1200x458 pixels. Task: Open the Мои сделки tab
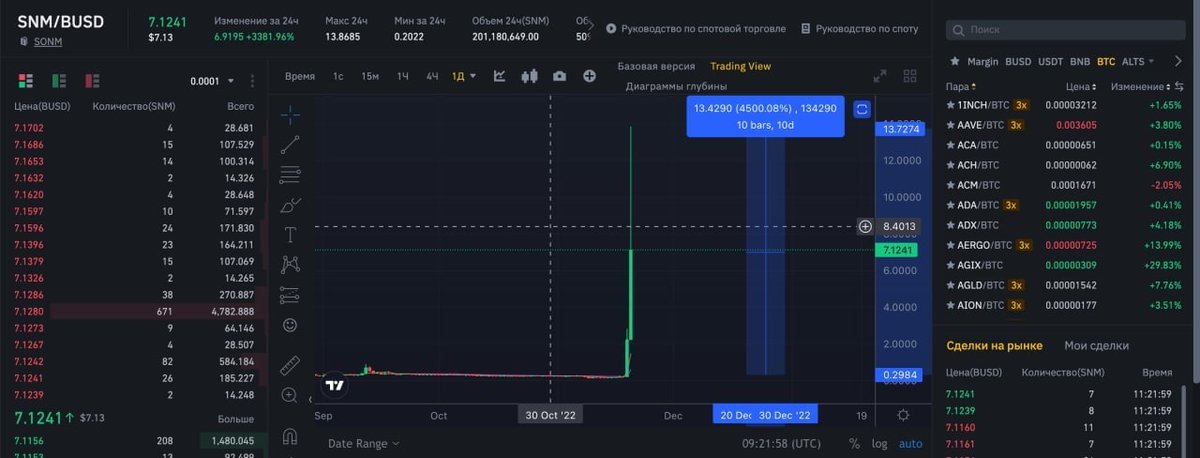pyautogui.click(x=1096, y=346)
